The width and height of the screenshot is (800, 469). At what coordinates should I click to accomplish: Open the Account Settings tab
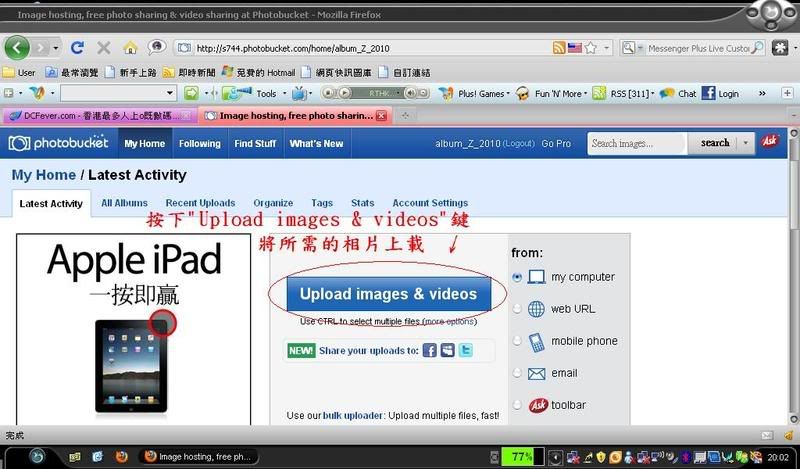pyautogui.click(x=430, y=203)
